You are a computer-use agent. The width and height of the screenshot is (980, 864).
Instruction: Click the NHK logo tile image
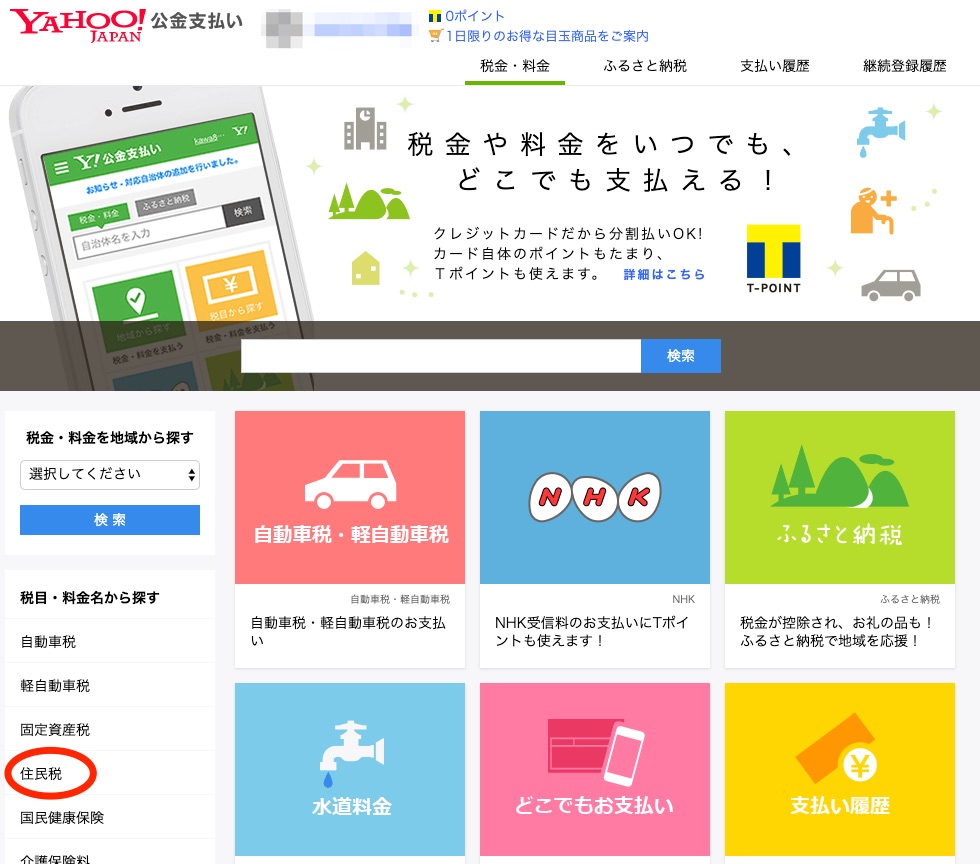tap(594, 497)
